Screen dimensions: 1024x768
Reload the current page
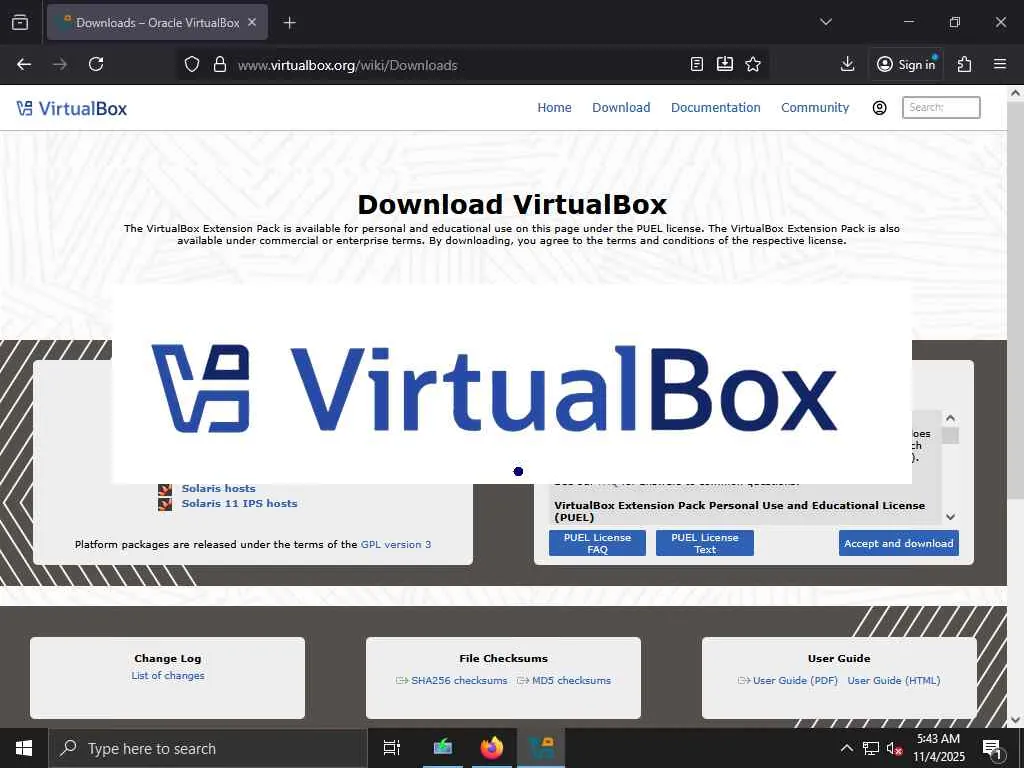pos(96,64)
